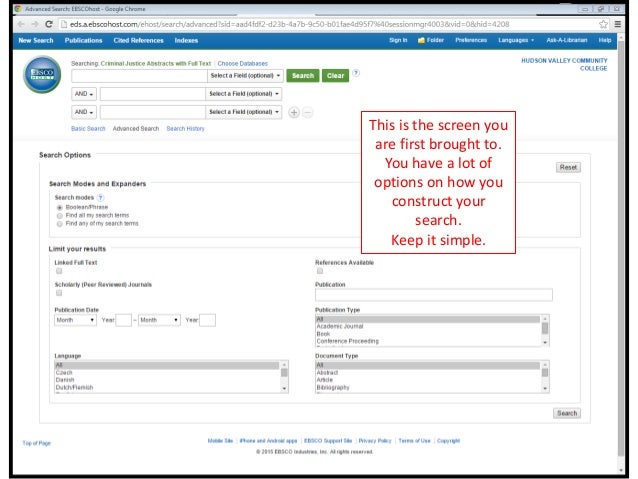Open the Folder icon link
Image resolution: width=638 pixels, height=479 pixels.
click(431, 40)
